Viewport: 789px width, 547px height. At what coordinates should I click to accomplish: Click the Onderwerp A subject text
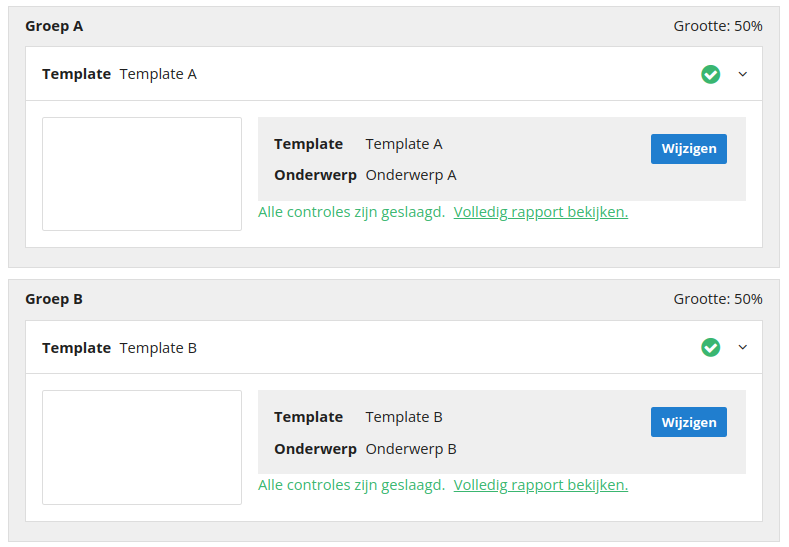tap(411, 175)
